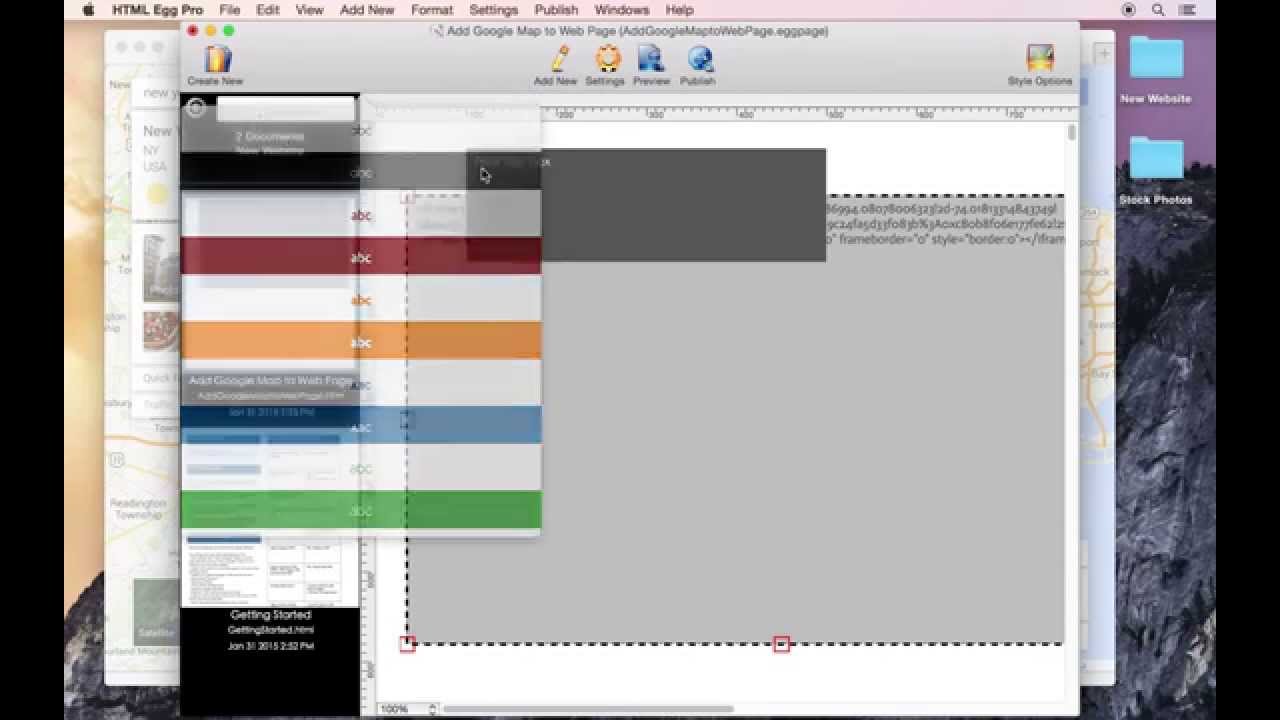Open the Getting Started document thumbnail
1280x720 pixels.
tap(270, 572)
